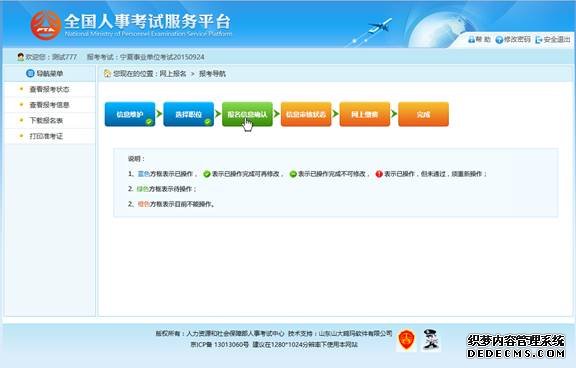Select 下载报名表 in the sidebar
Image resolution: width=576 pixels, height=368 pixels.
pos(46,120)
